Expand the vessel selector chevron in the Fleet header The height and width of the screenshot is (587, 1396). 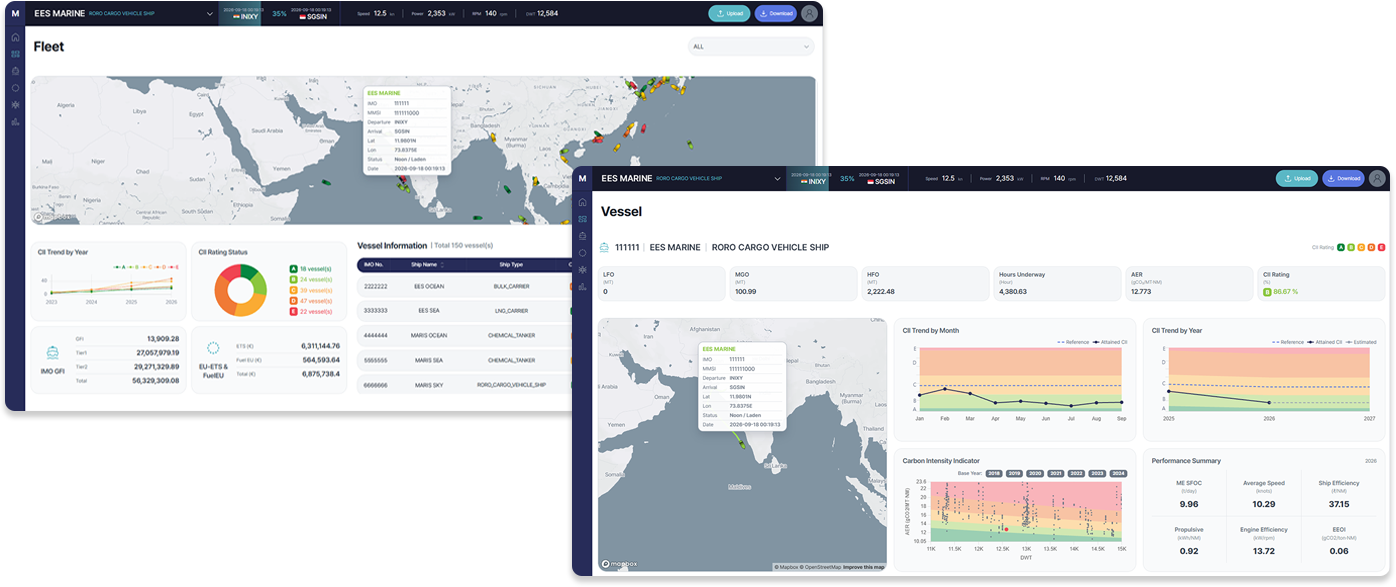pyautogui.click(x=210, y=14)
